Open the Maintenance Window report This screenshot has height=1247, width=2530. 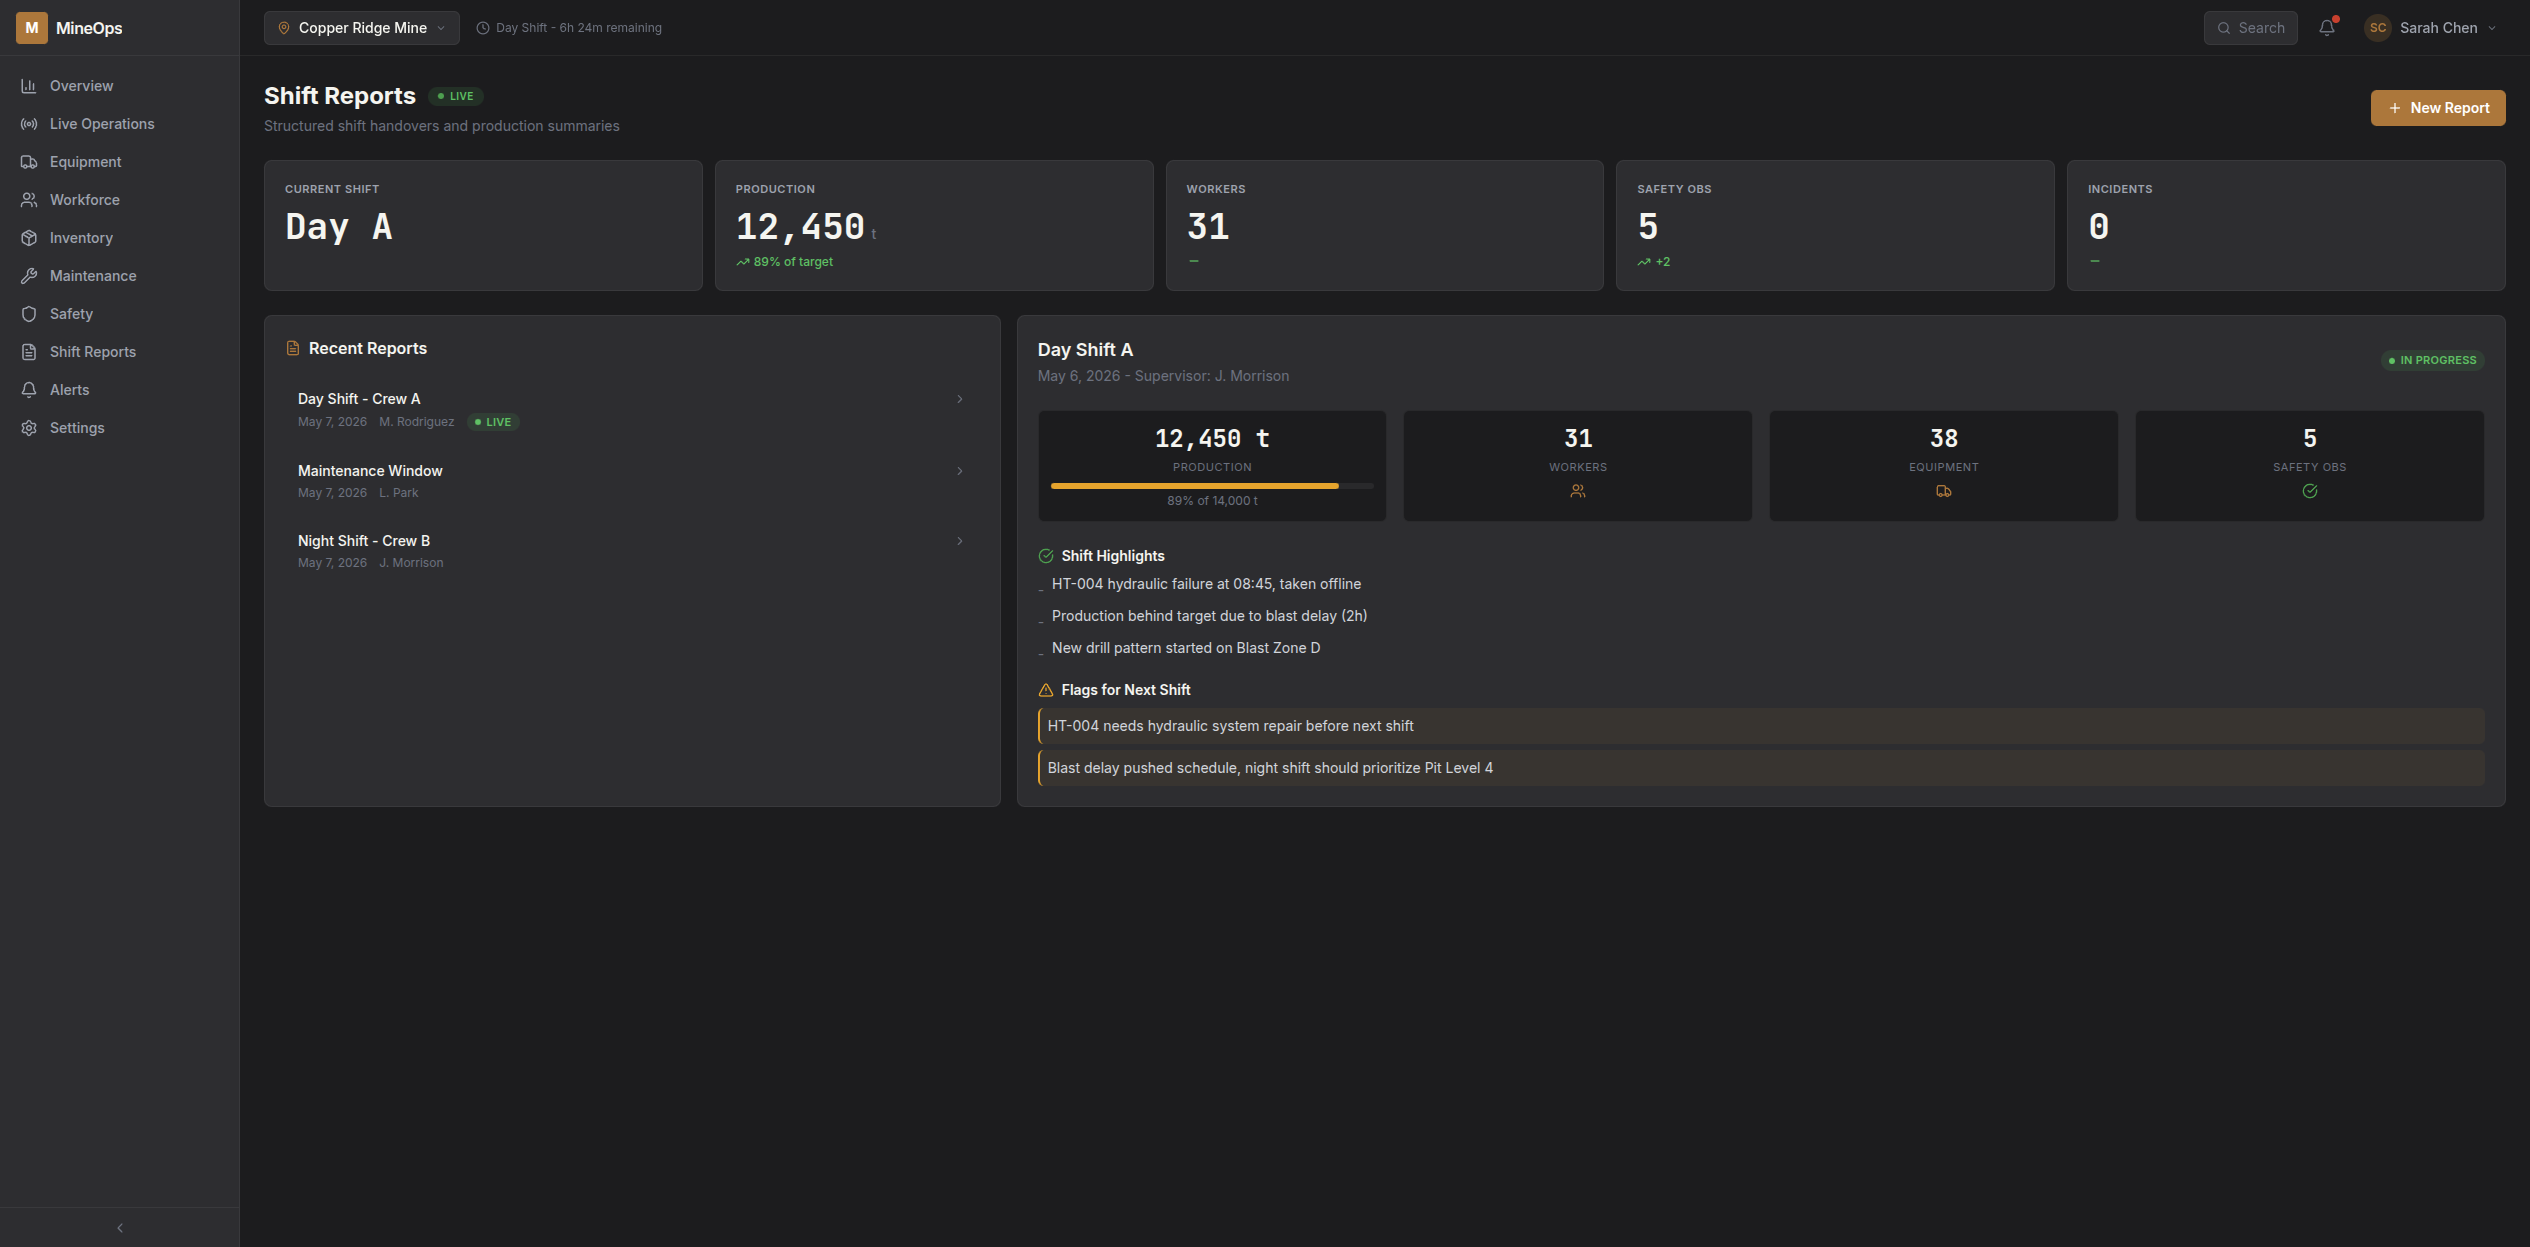pos(632,481)
